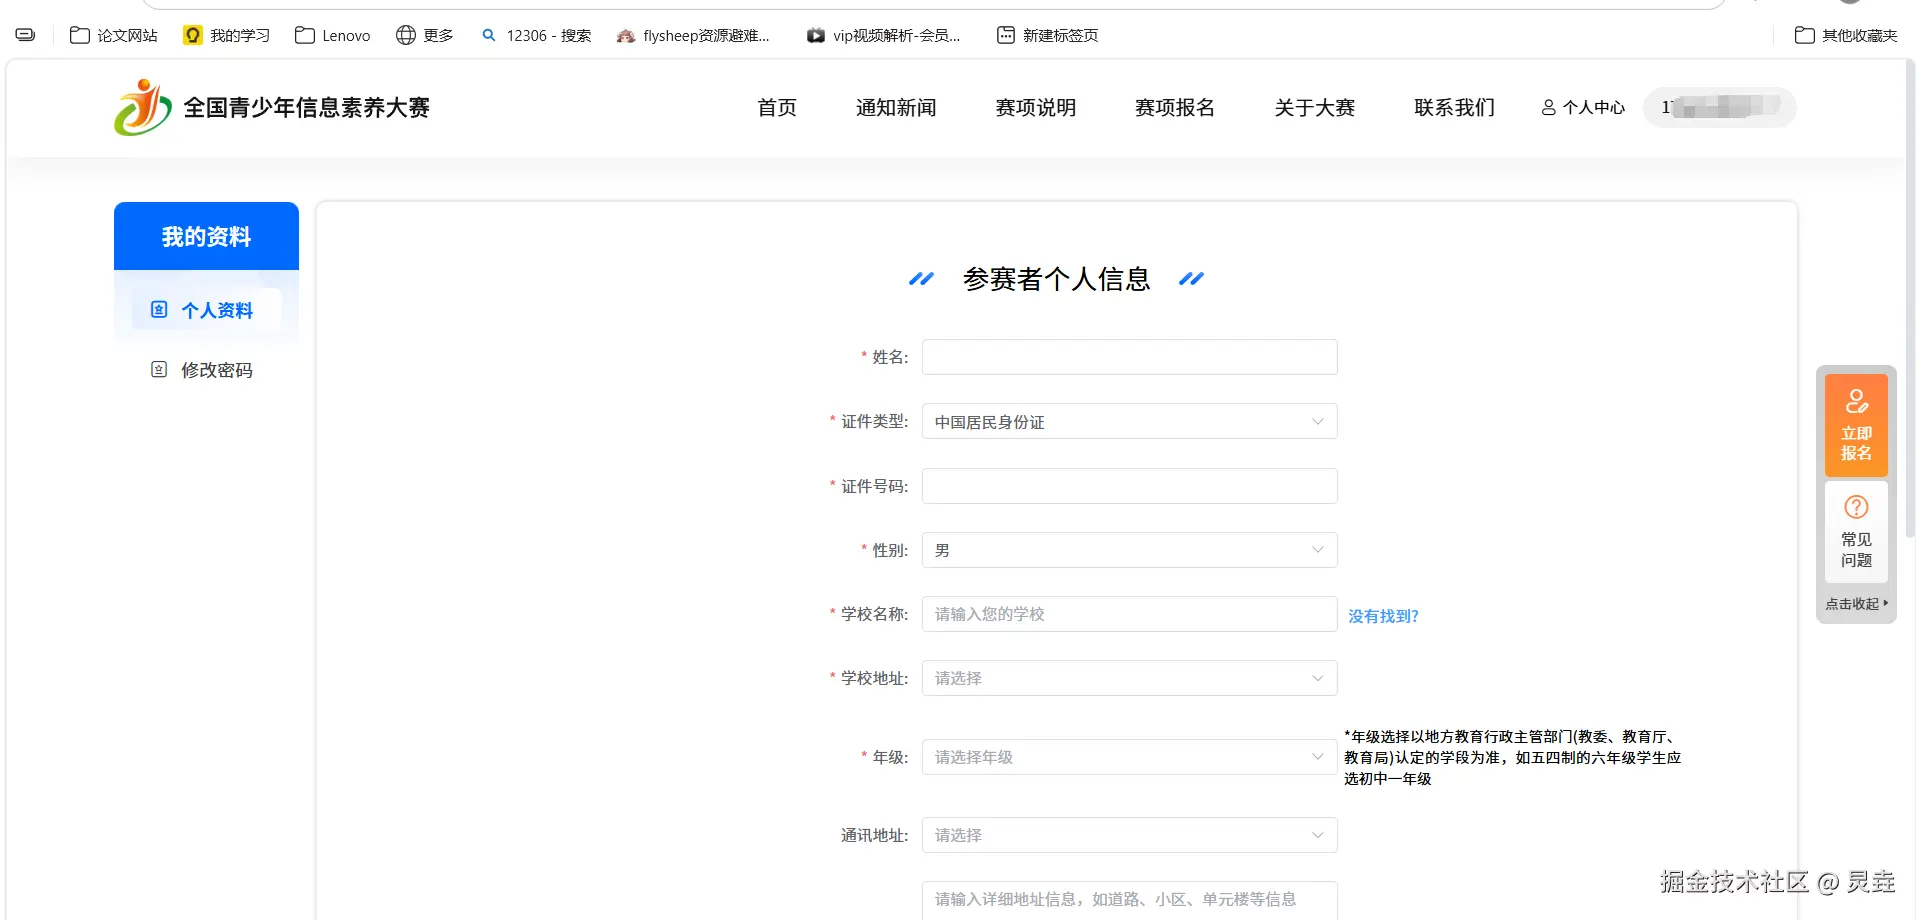This screenshot has width=1920, height=920.
Task: Click the detailed address input field
Action: click(x=1129, y=899)
